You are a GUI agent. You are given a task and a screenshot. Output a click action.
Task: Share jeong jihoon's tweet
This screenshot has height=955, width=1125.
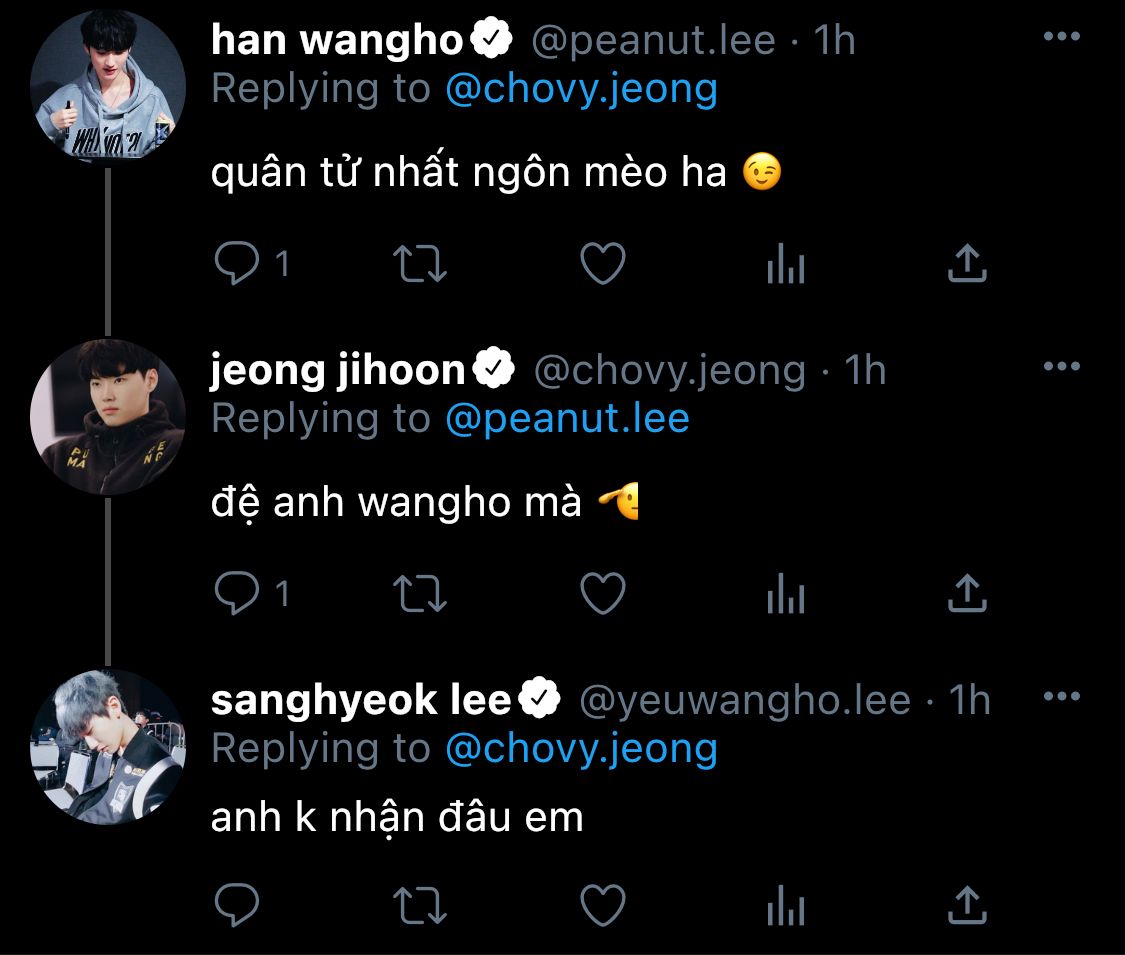pyautogui.click(x=967, y=593)
